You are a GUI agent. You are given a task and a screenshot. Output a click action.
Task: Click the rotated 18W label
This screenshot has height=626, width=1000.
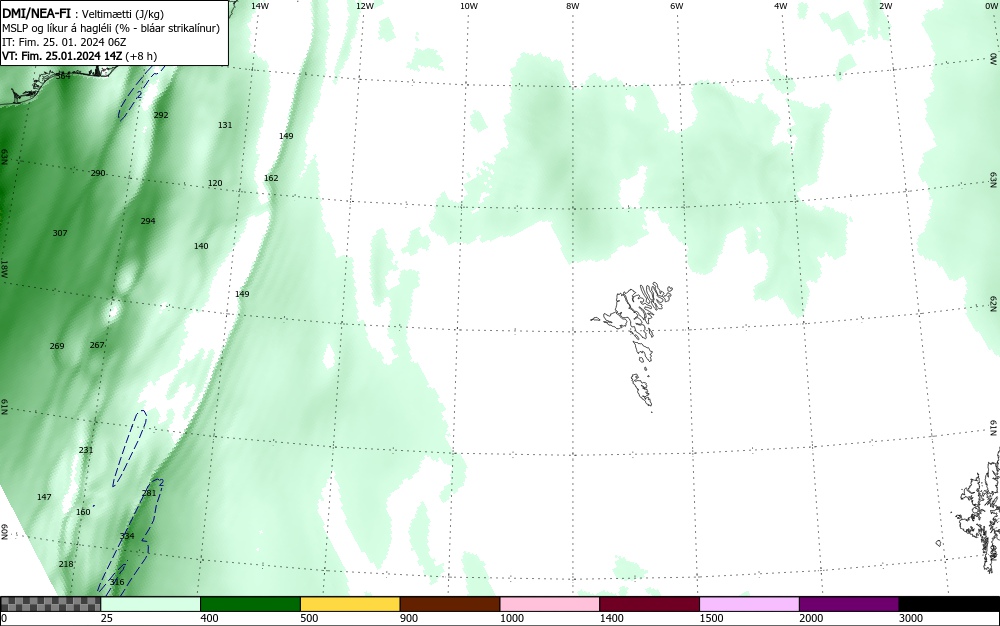click(x=4, y=268)
